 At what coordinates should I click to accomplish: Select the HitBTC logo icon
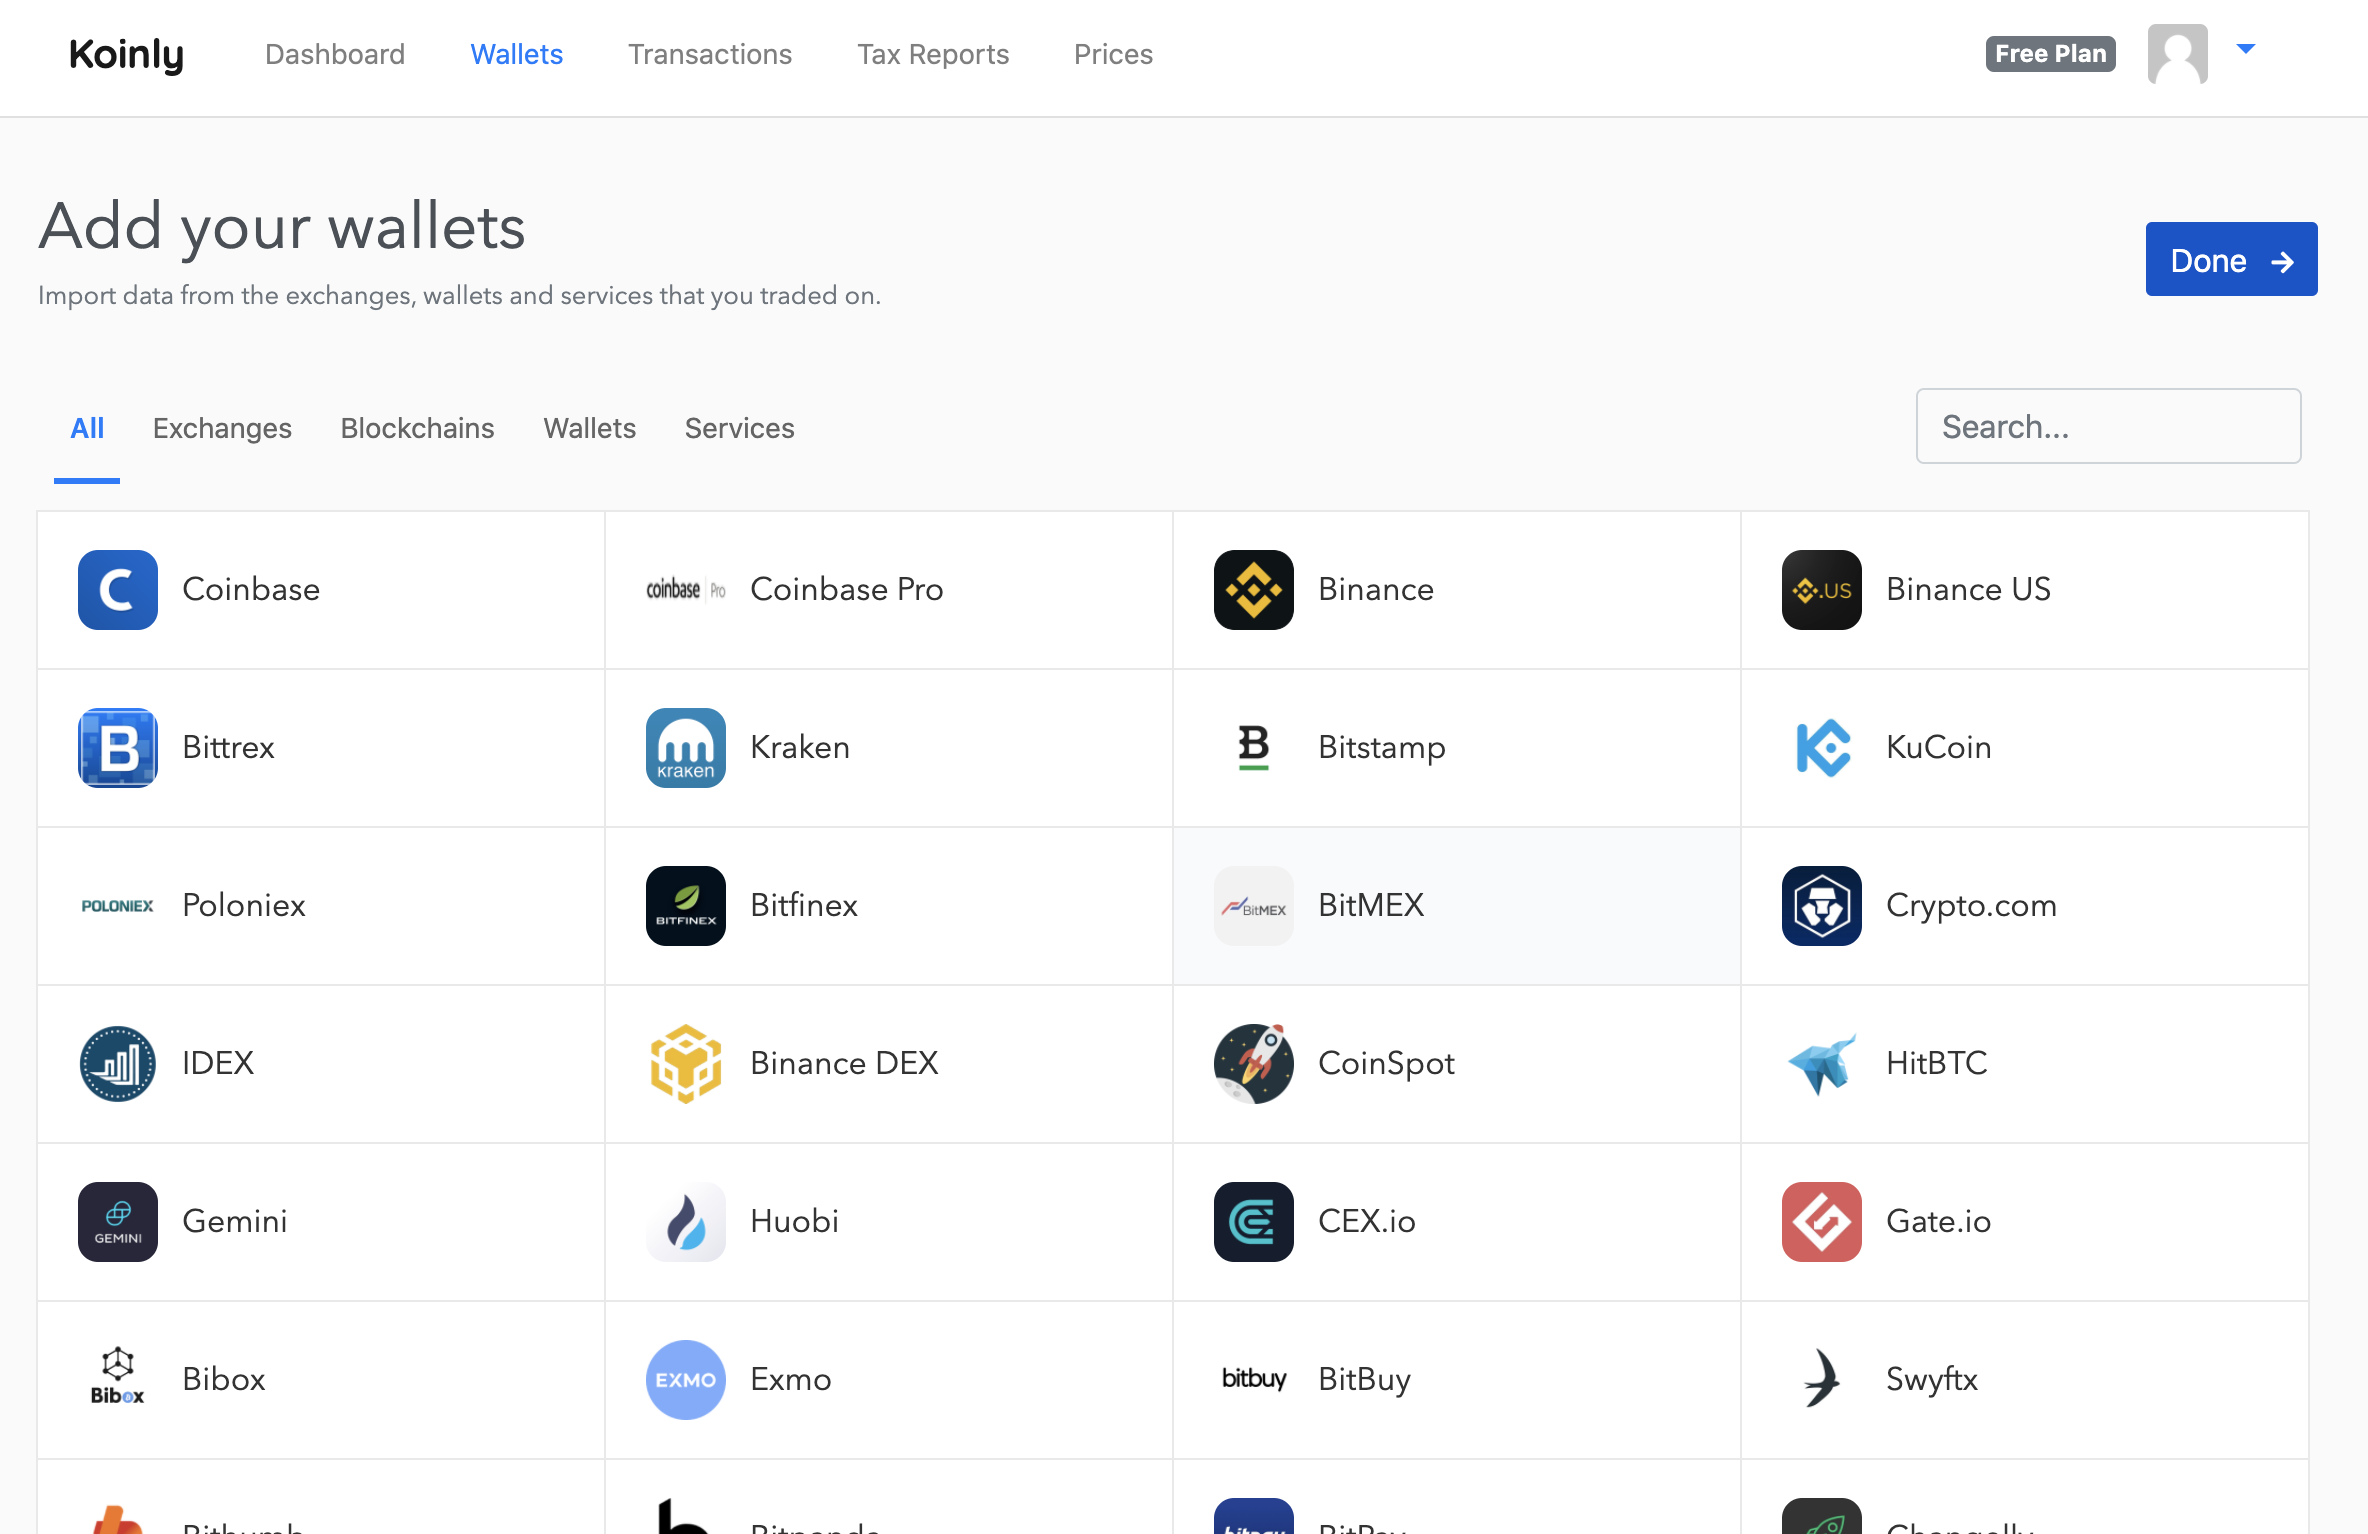click(1822, 1064)
